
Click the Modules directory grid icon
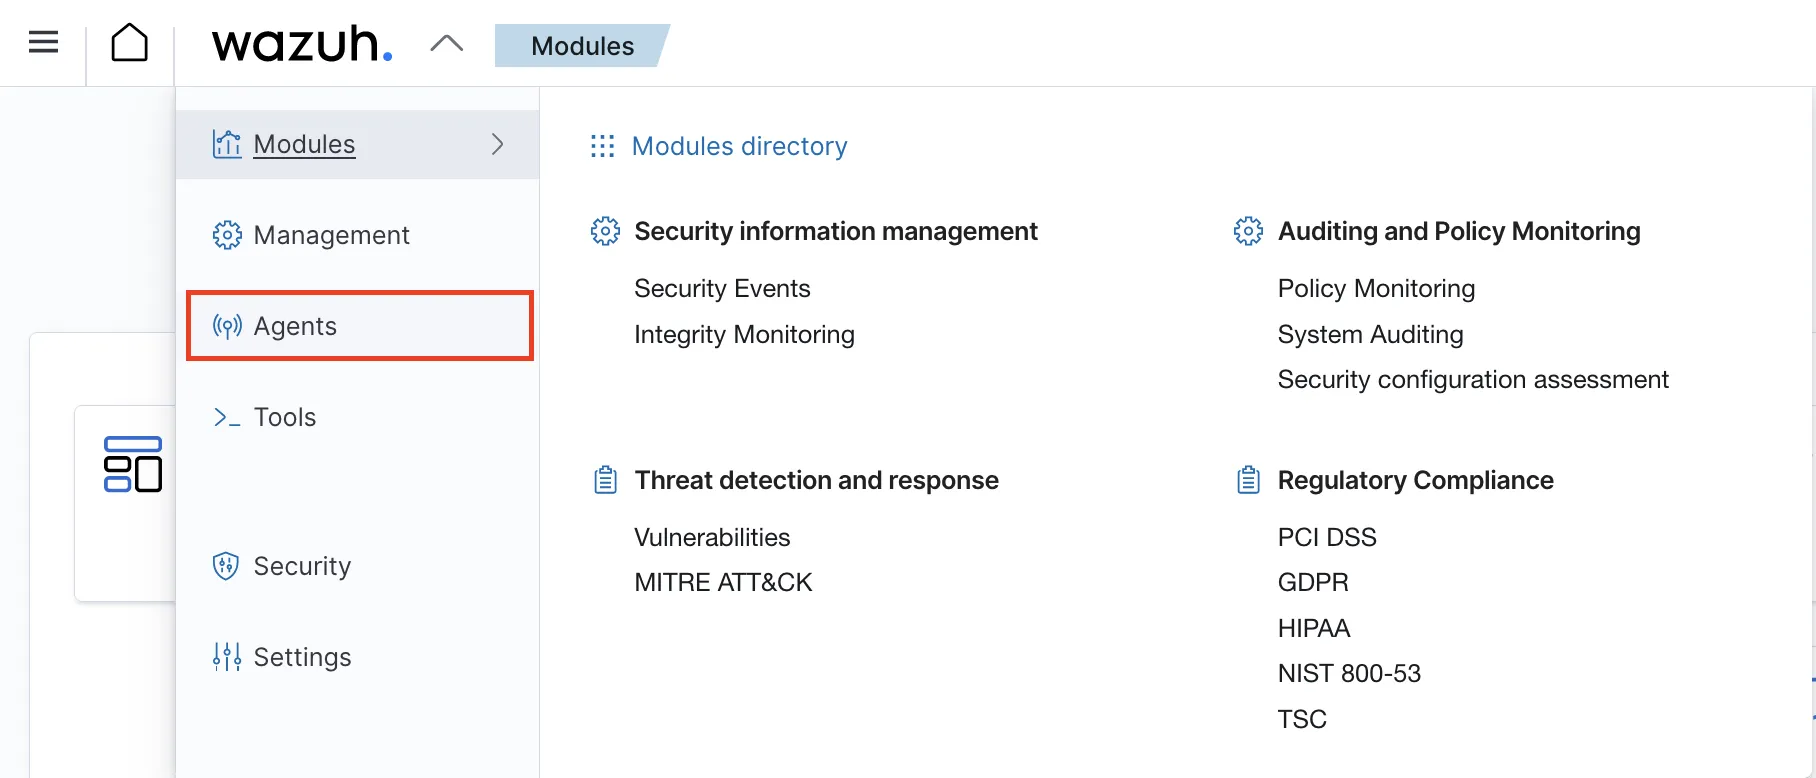pyautogui.click(x=602, y=146)
